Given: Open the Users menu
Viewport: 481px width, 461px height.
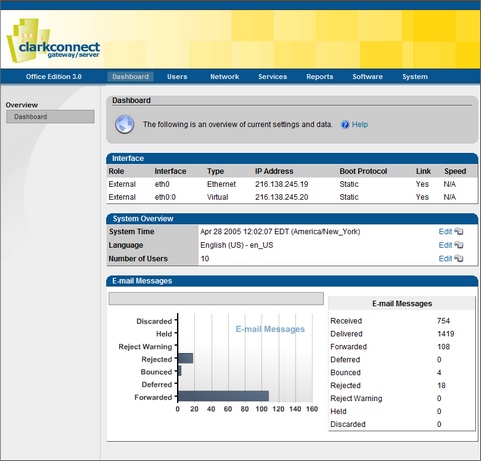Looking at the screenshot, I should point(177,77).
